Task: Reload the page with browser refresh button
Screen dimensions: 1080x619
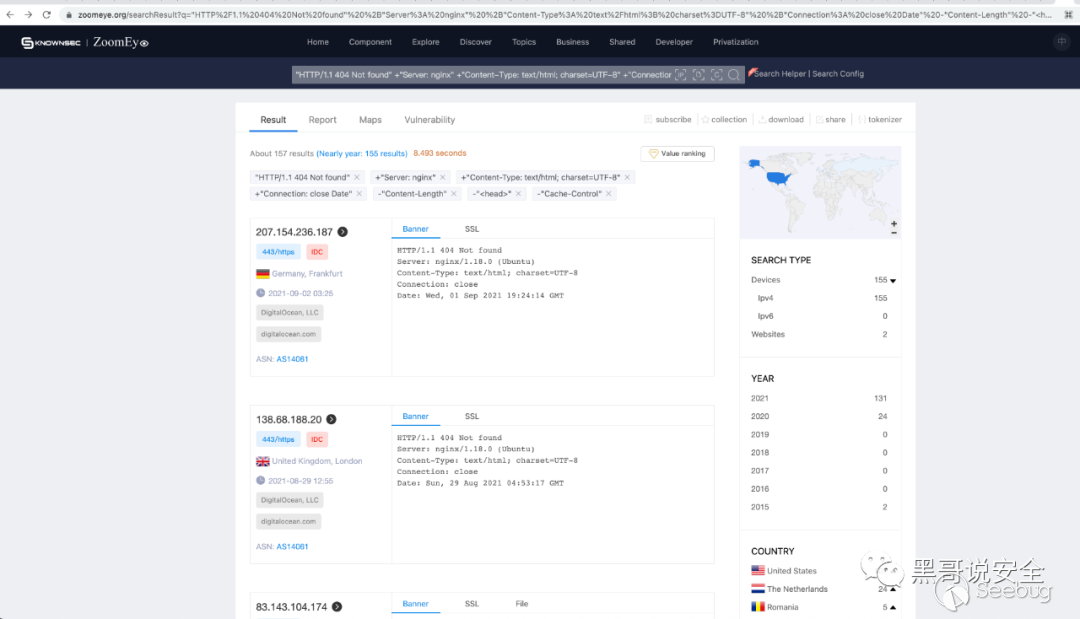Action: (x=46, y=15)
